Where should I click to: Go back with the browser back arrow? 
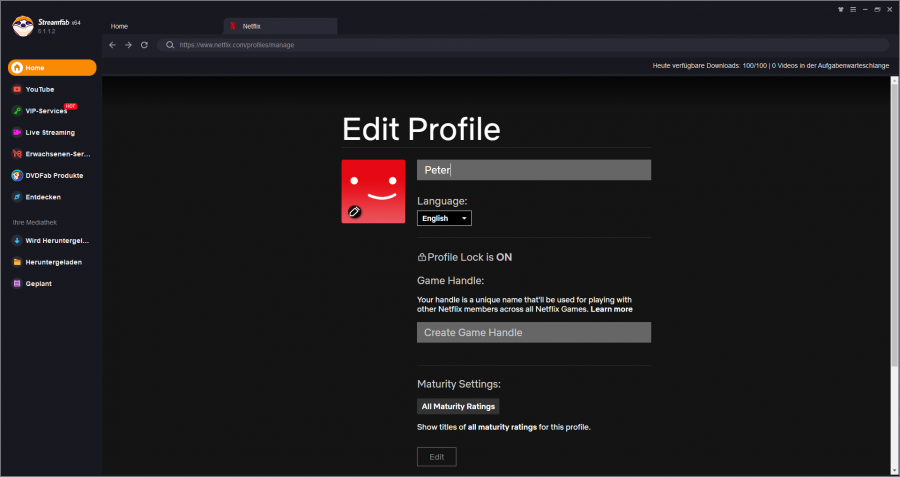click(x=112, y=45)
